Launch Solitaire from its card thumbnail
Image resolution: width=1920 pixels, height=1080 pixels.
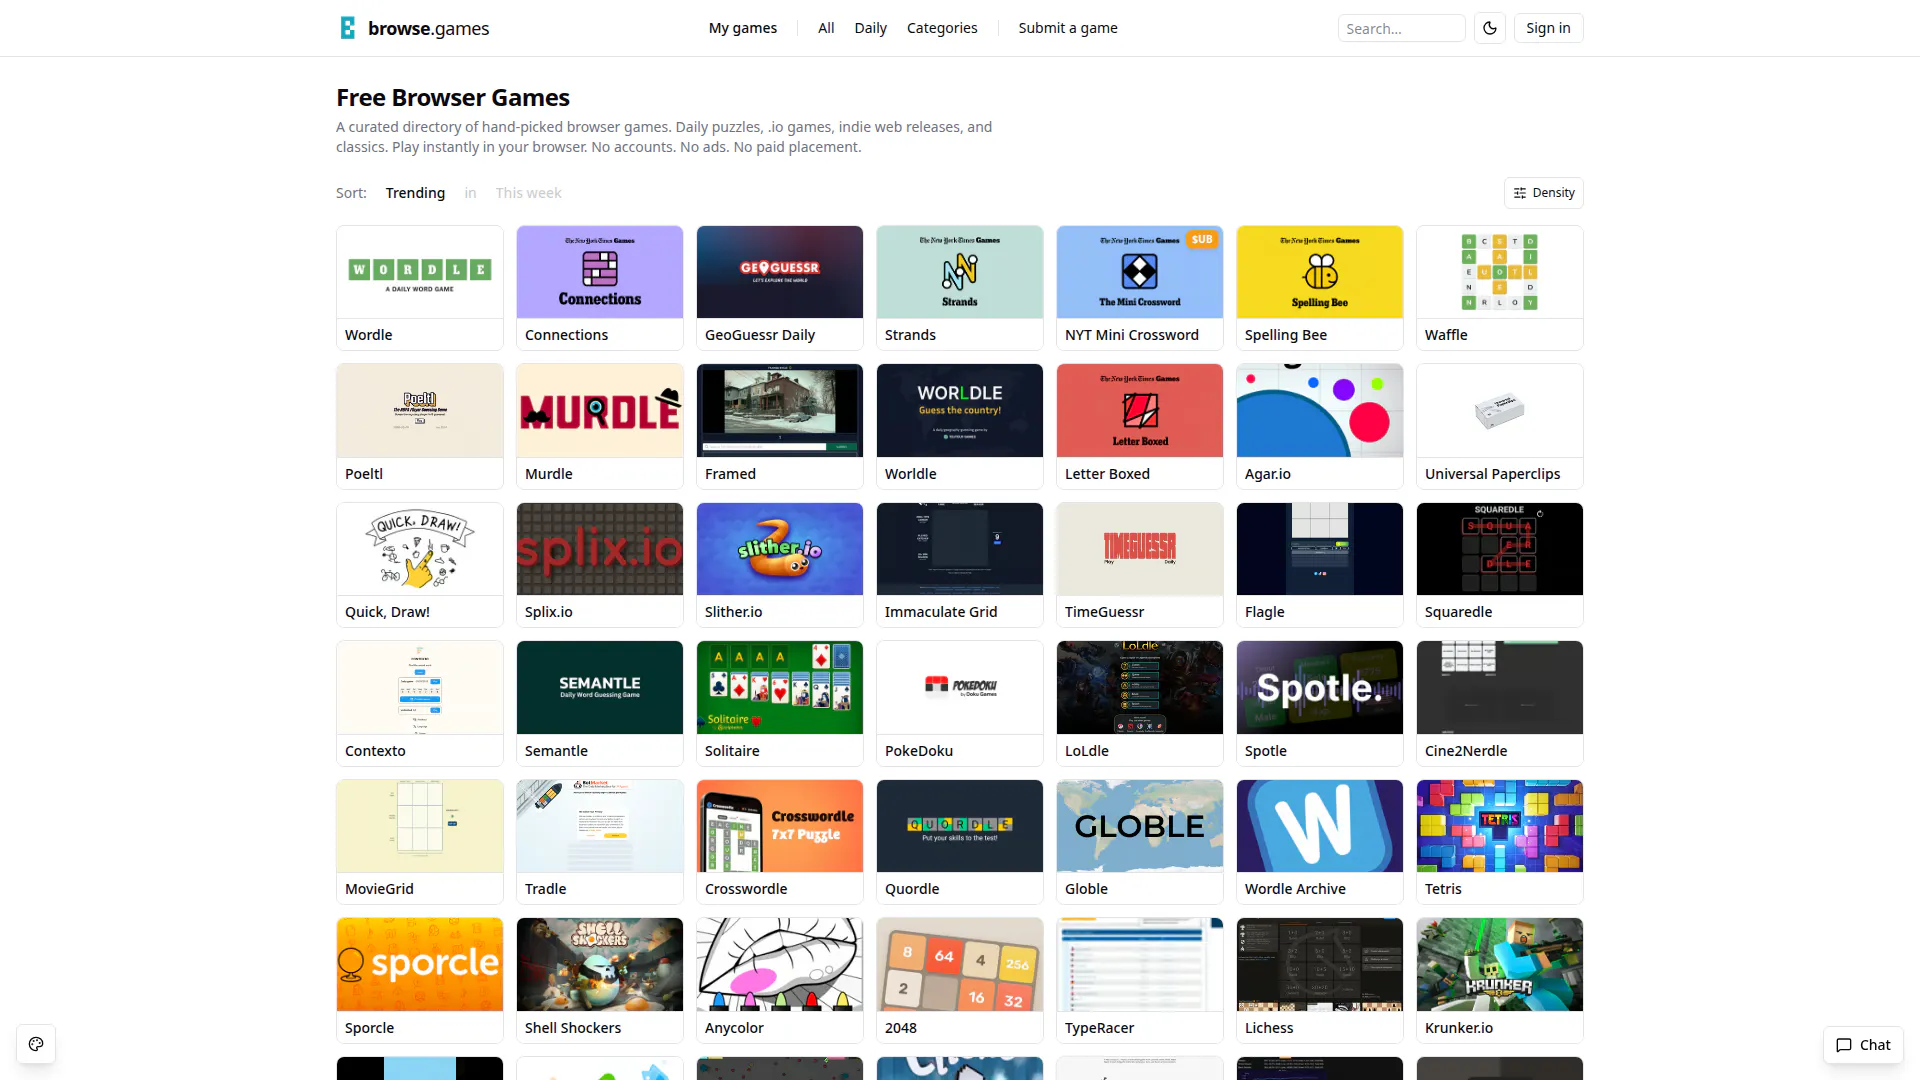(x=780, y=688)
